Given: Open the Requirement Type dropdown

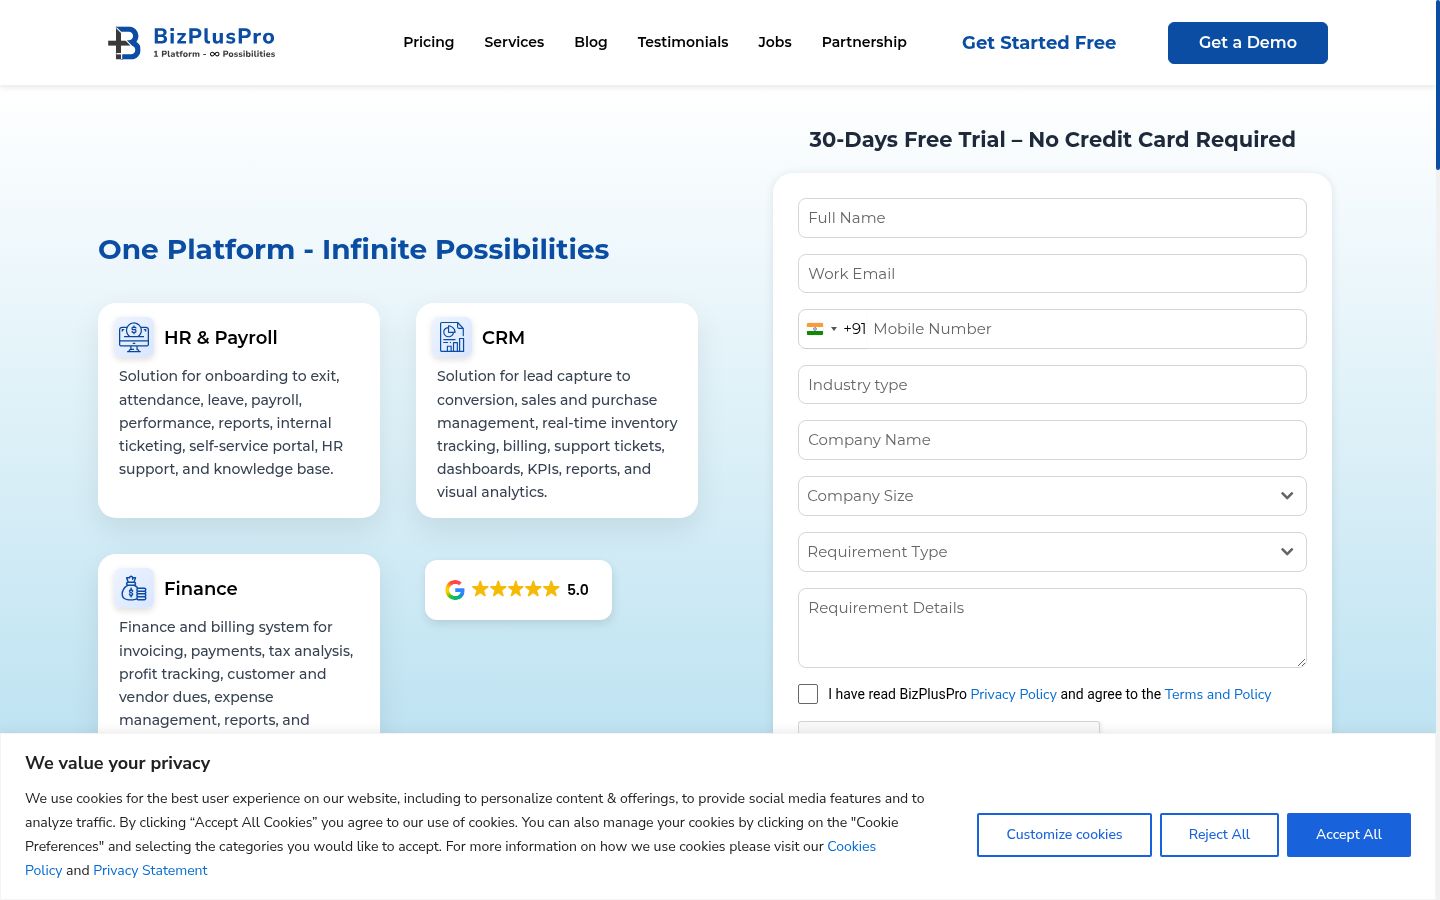Looking at the screenshot, I should pyautogui.click(x=1052, y=552).
